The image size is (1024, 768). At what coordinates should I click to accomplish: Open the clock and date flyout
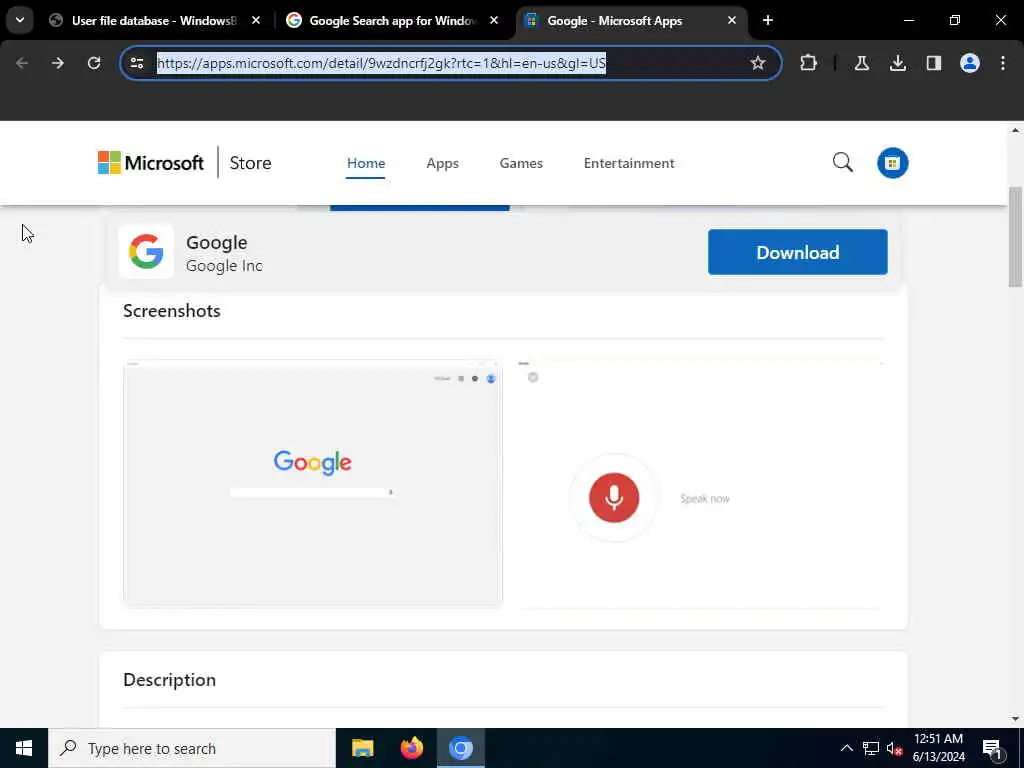(938, 748)
